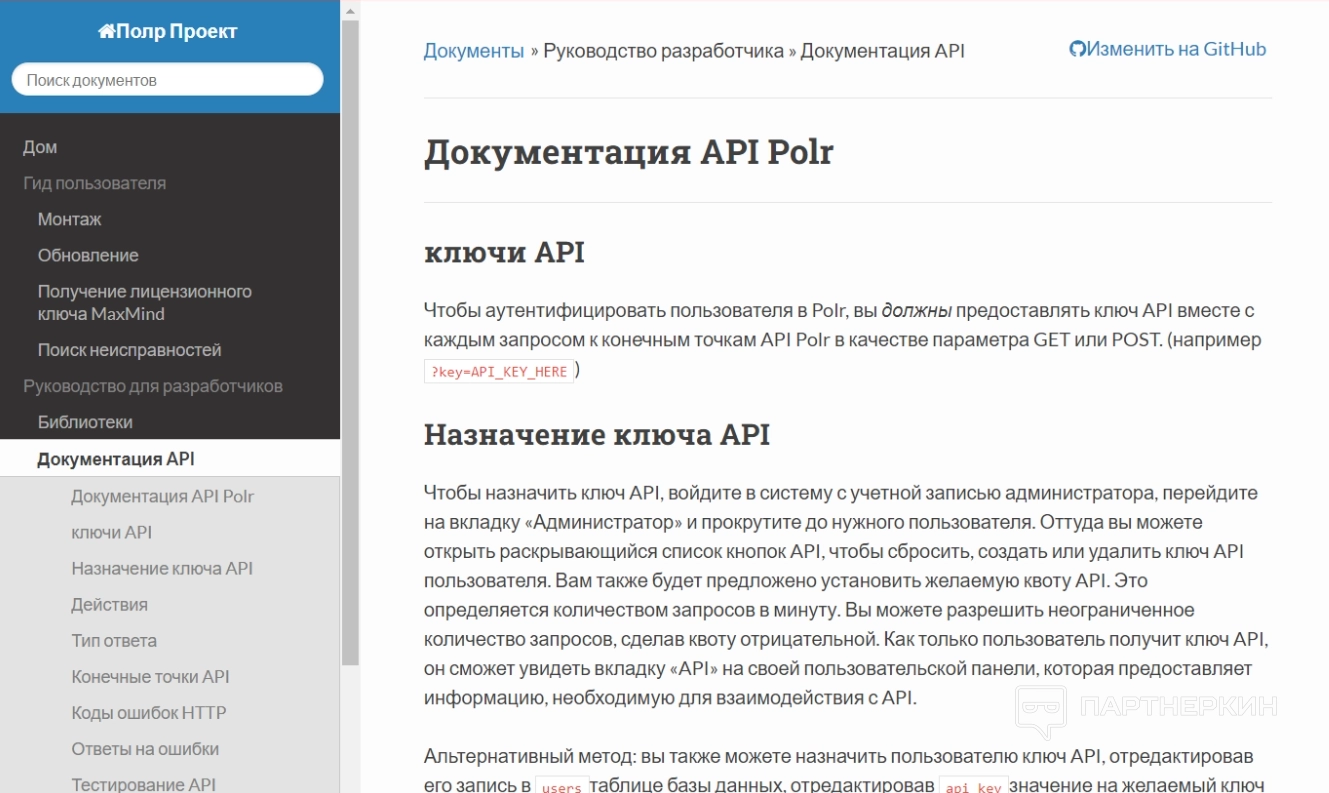
Task: Open the Изменить на GitHub link
Action: pyautogui.click(x=1168, y=49)
